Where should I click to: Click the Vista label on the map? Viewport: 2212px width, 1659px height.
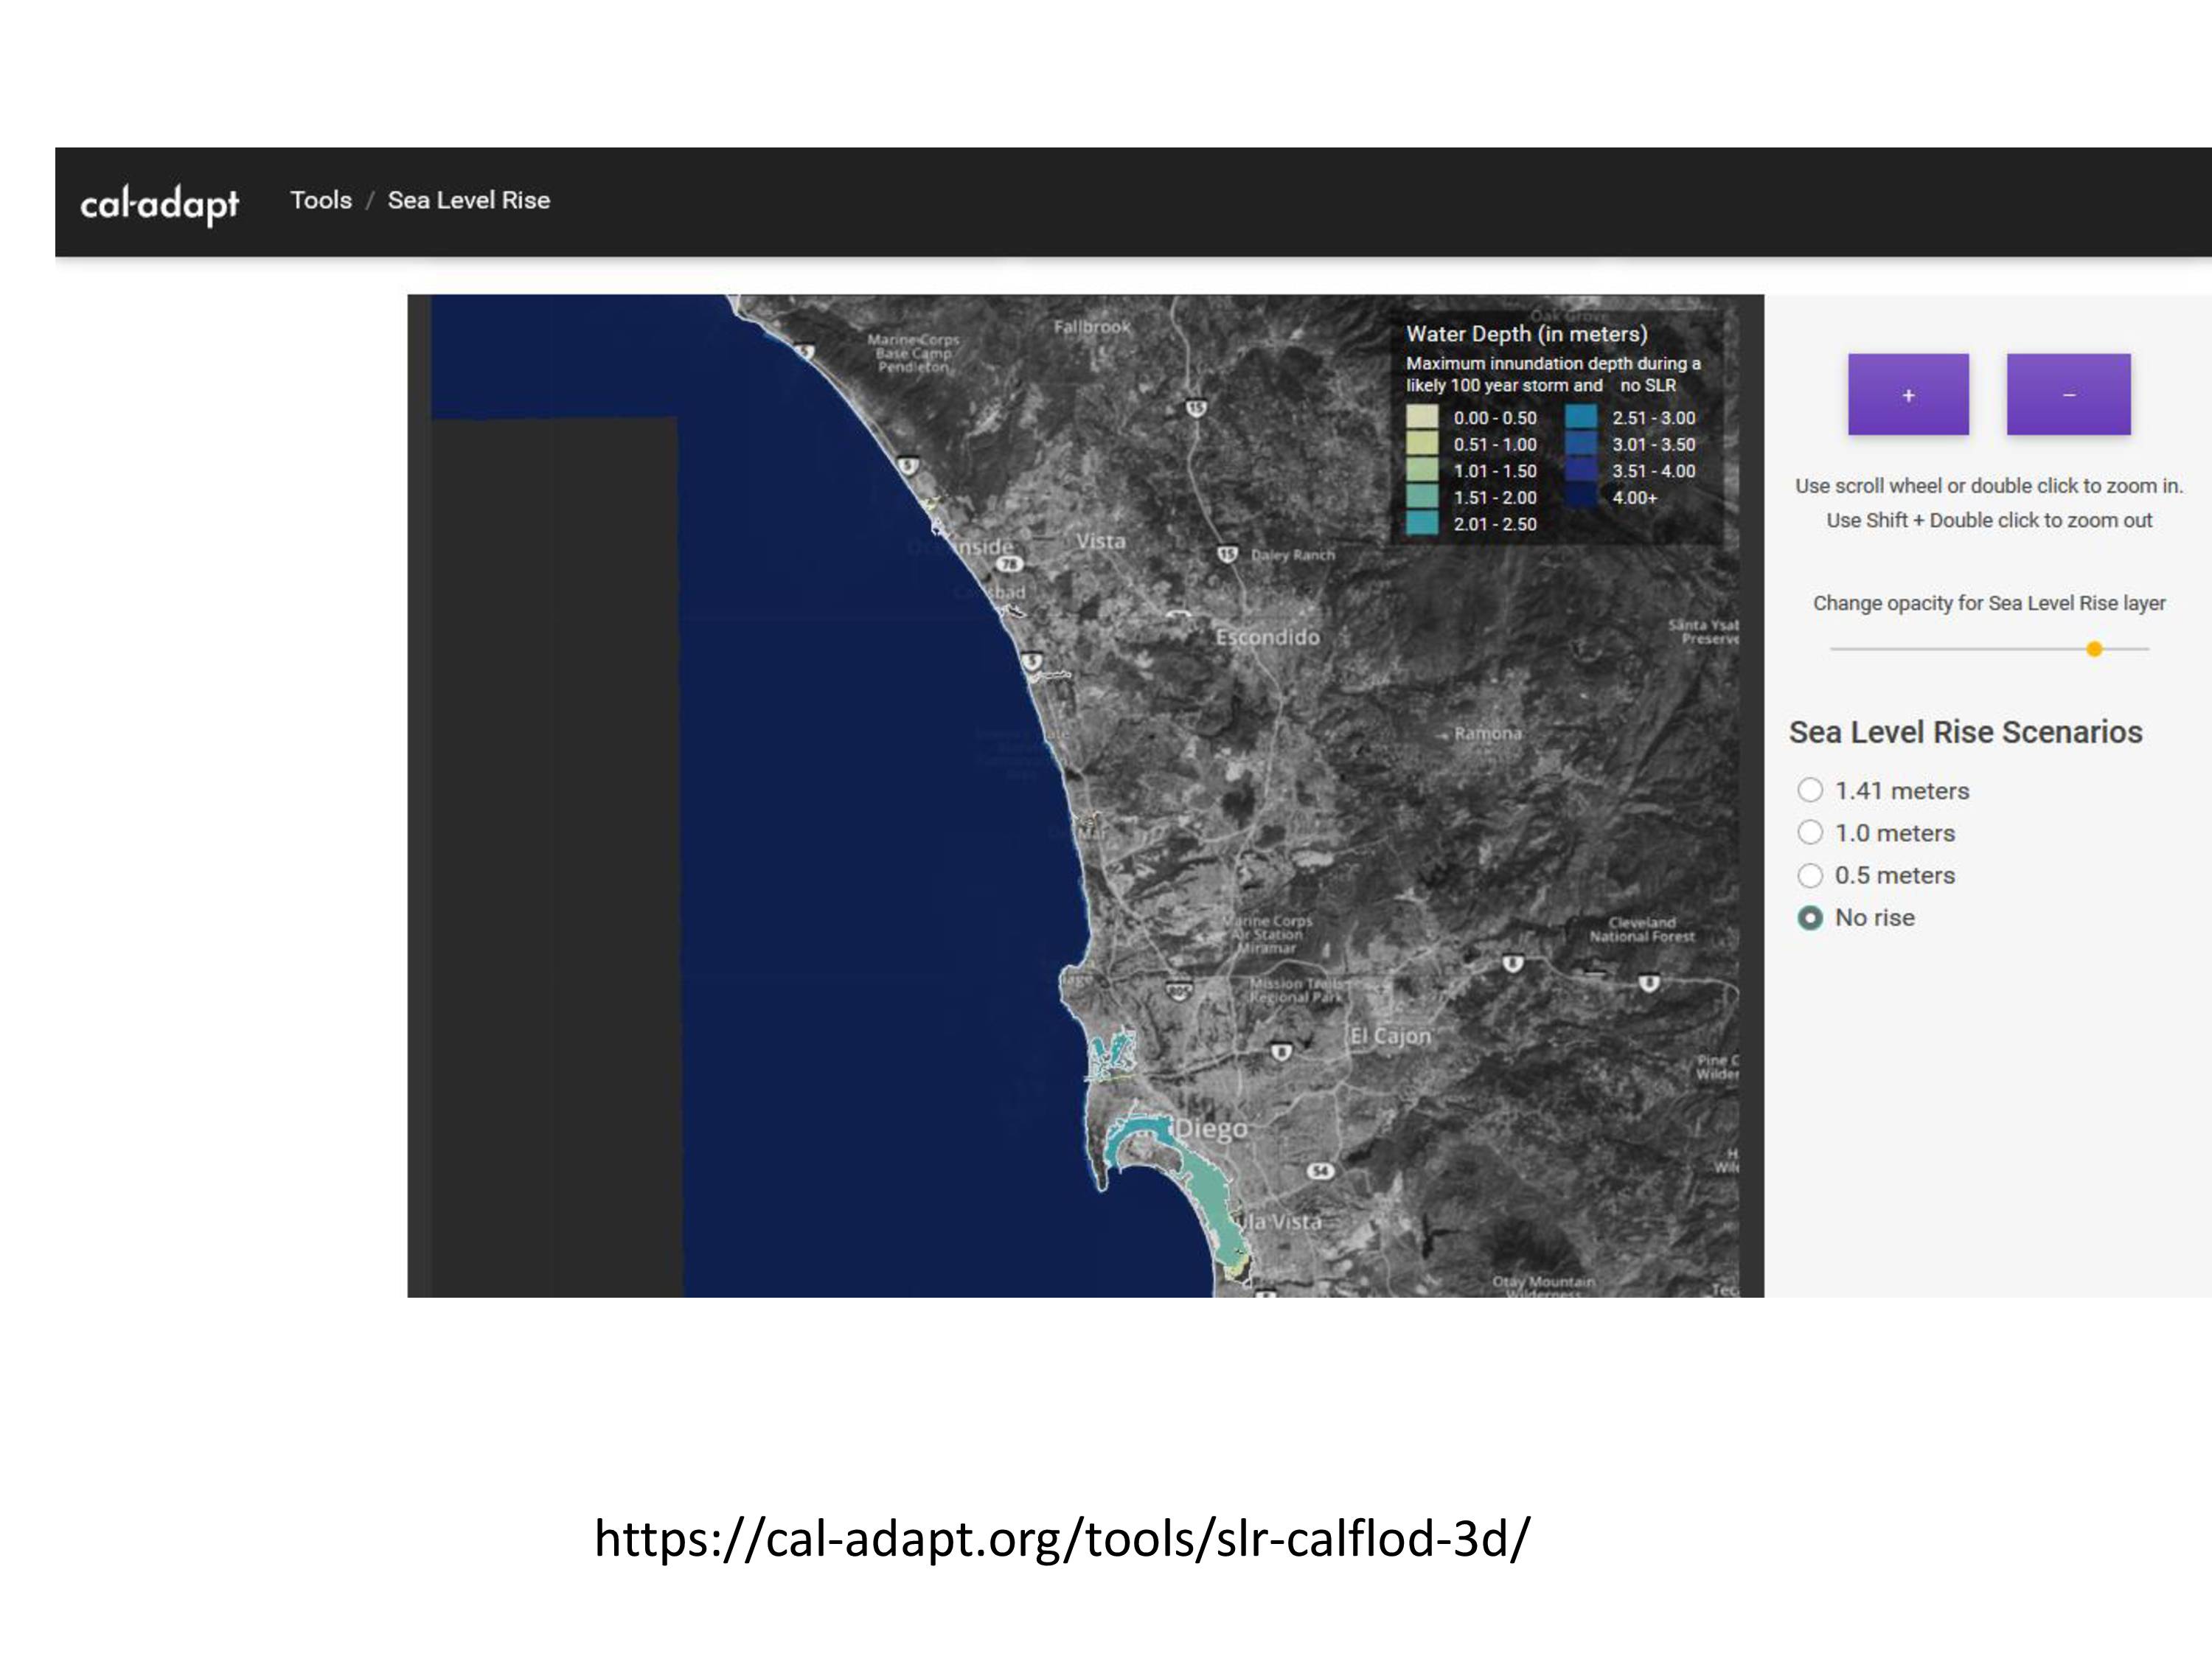click(1101, 541)
